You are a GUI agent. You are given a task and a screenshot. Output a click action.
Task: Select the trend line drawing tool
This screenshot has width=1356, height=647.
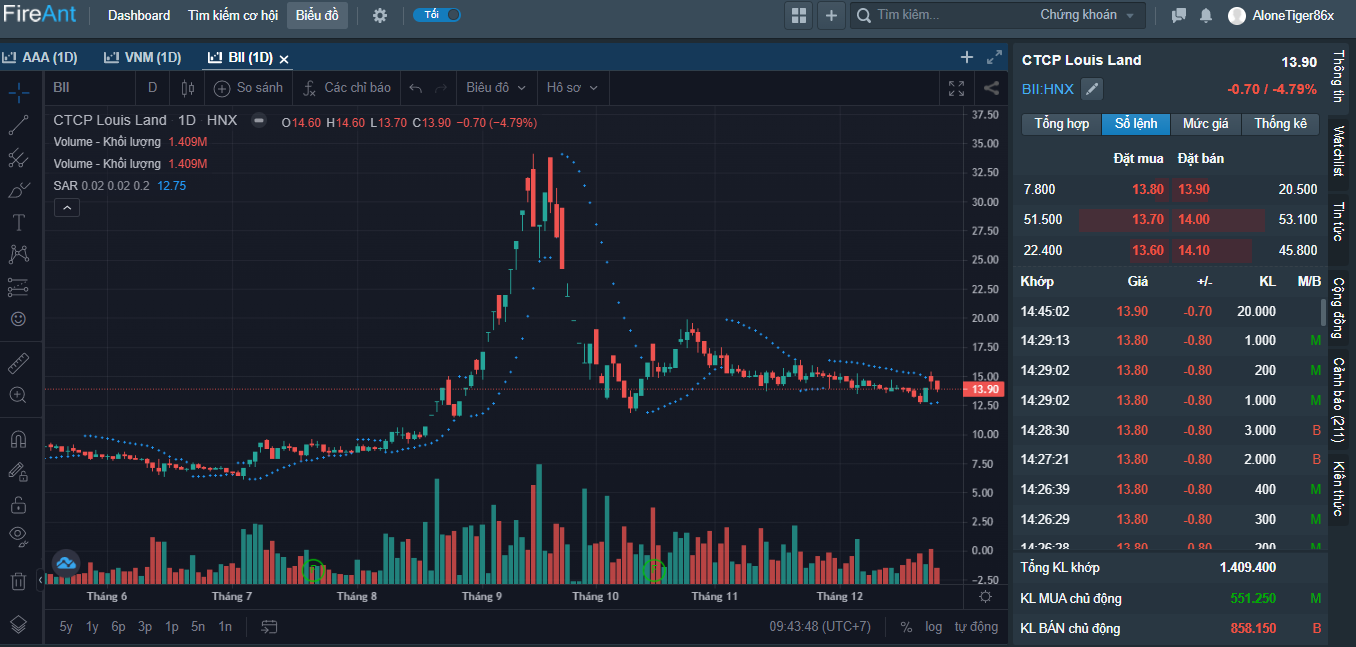click(x=18, y=125)
